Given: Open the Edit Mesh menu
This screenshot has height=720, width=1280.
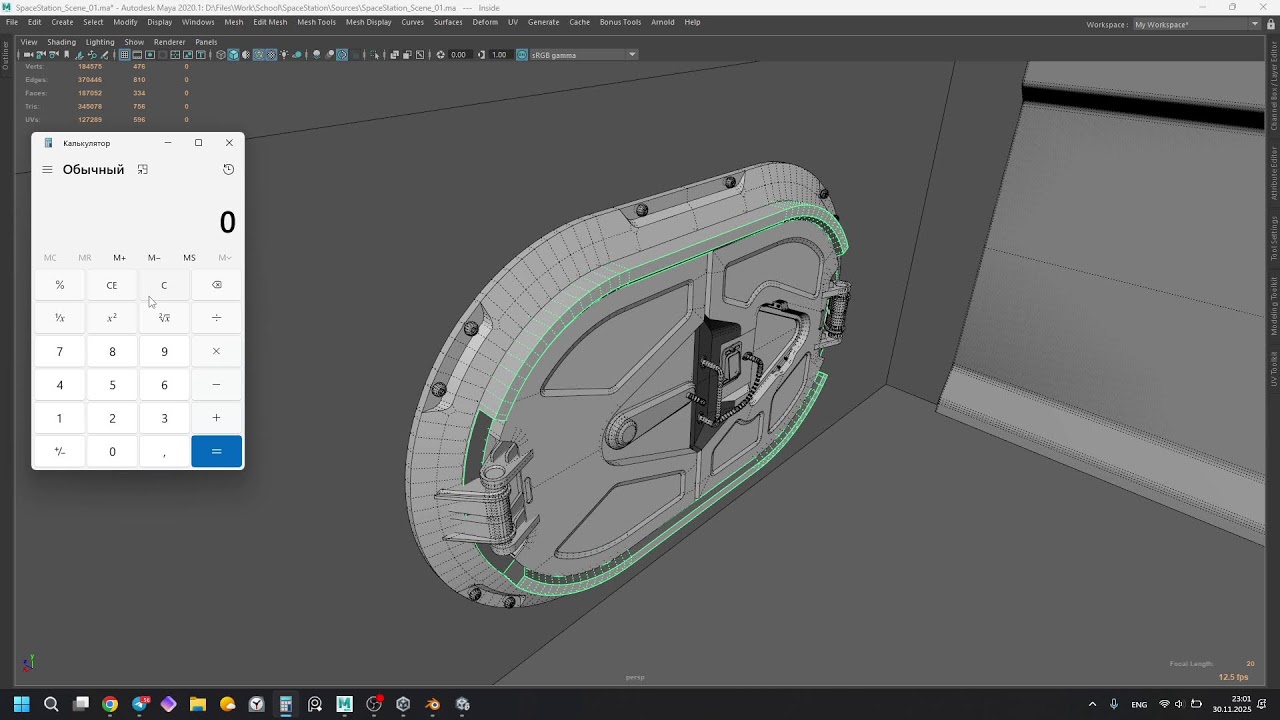Looking at the screenshot, I should [270, 22].
